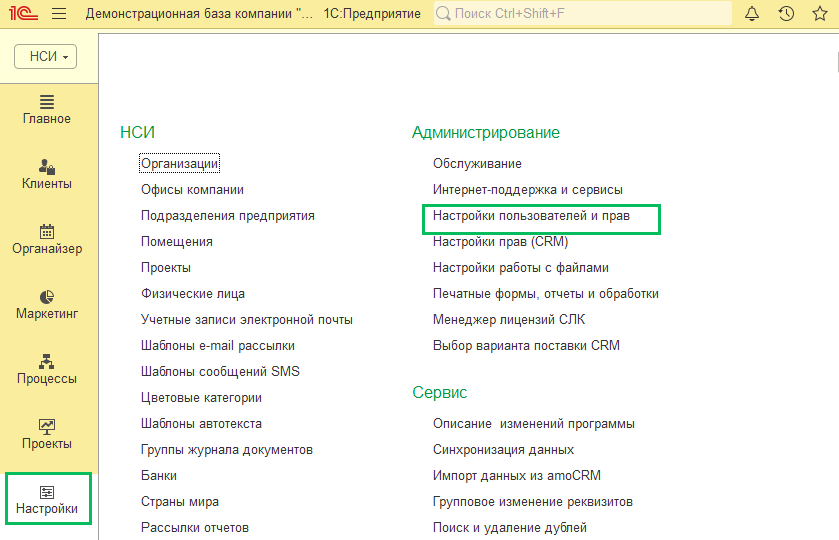Open history clock icon
Screen dimensions: 839x540
pos(786,13)
